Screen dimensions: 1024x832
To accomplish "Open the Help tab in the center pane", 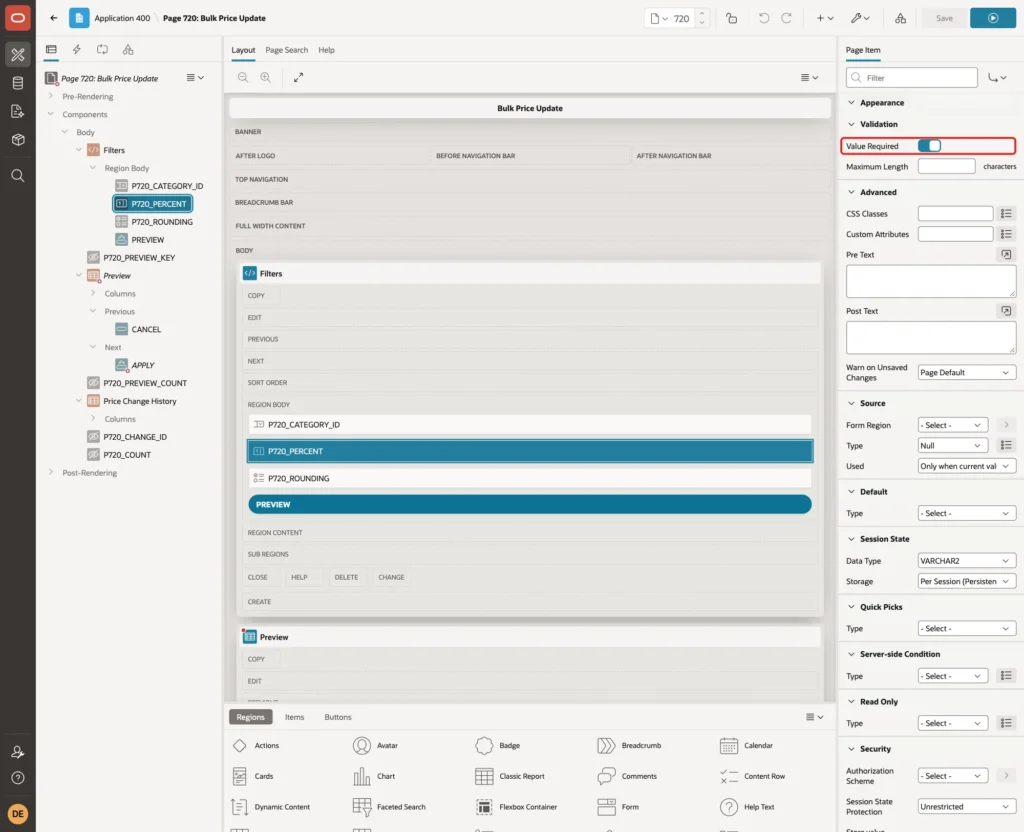I will coord(326,50).
